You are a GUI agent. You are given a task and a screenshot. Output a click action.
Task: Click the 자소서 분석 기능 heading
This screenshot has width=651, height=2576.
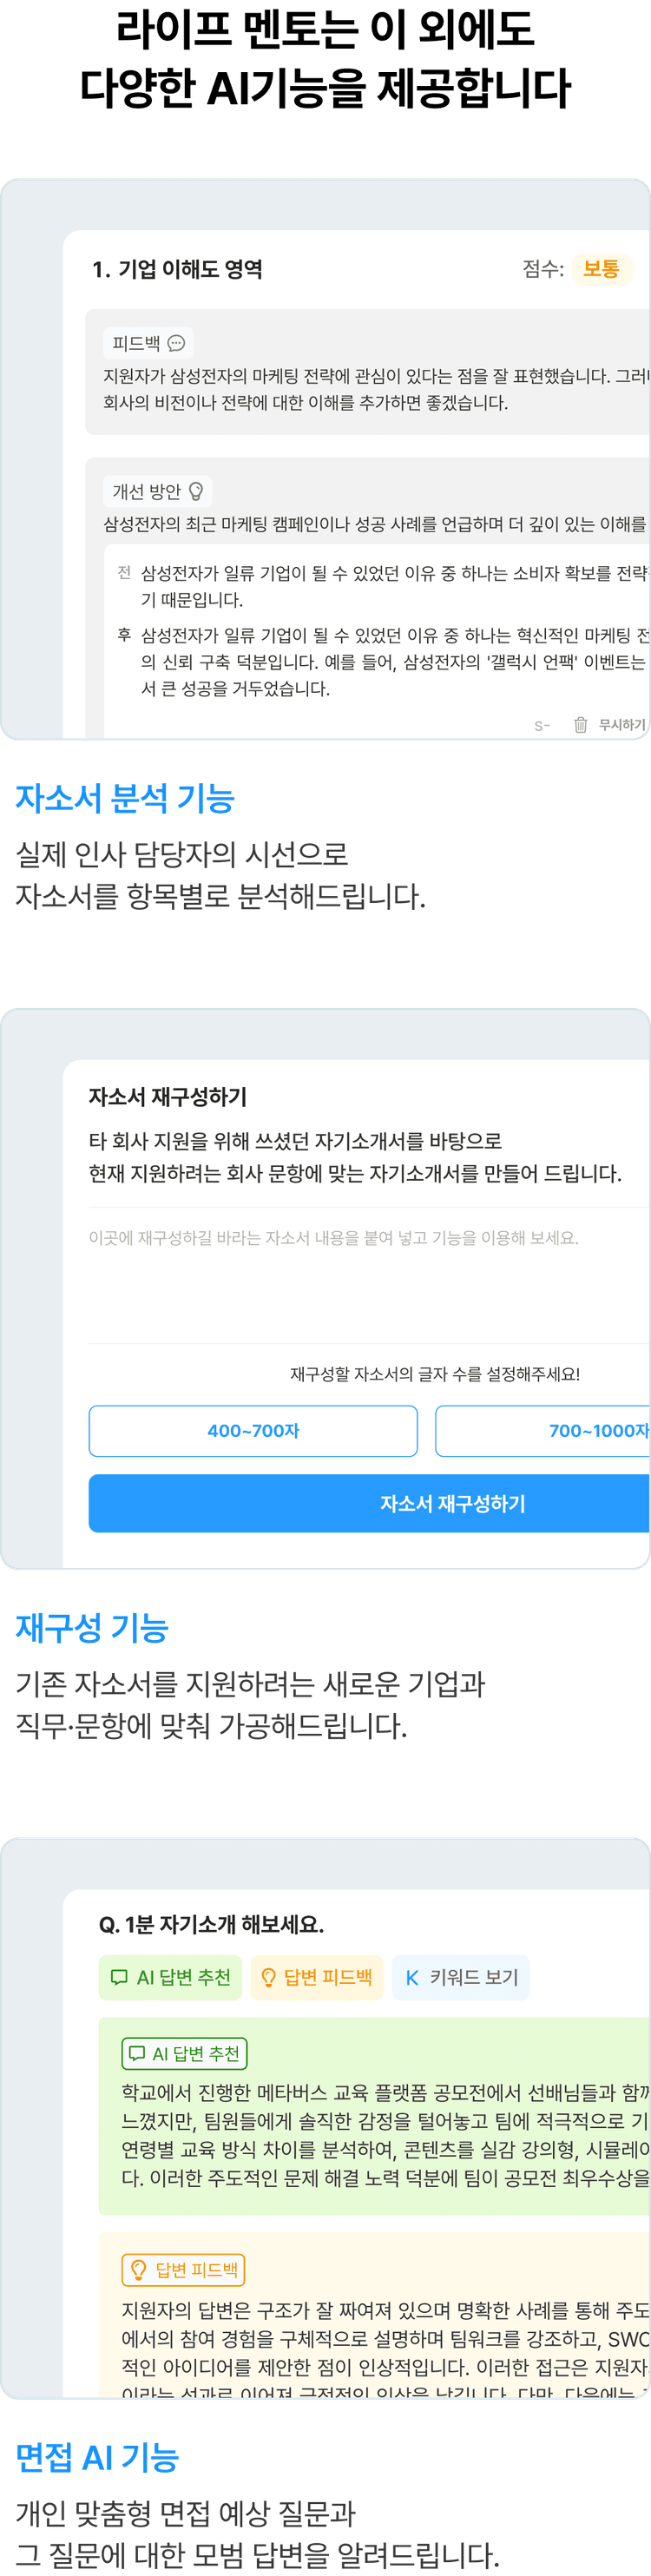(x=125, y=798)
